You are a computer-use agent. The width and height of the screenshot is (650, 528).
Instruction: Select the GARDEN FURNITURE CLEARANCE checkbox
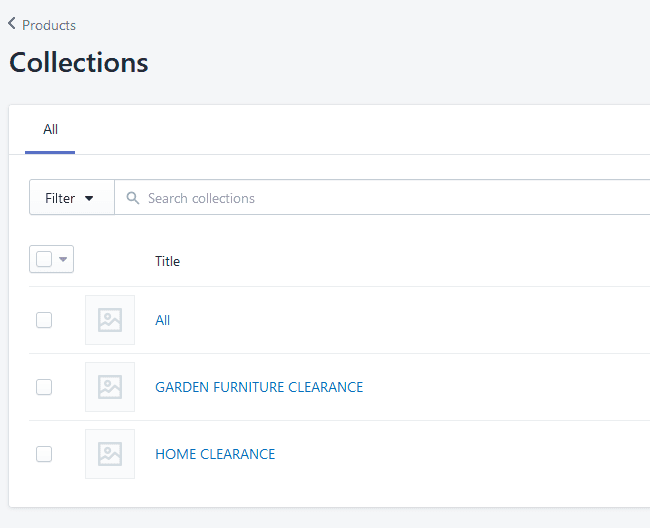point(44,387)
